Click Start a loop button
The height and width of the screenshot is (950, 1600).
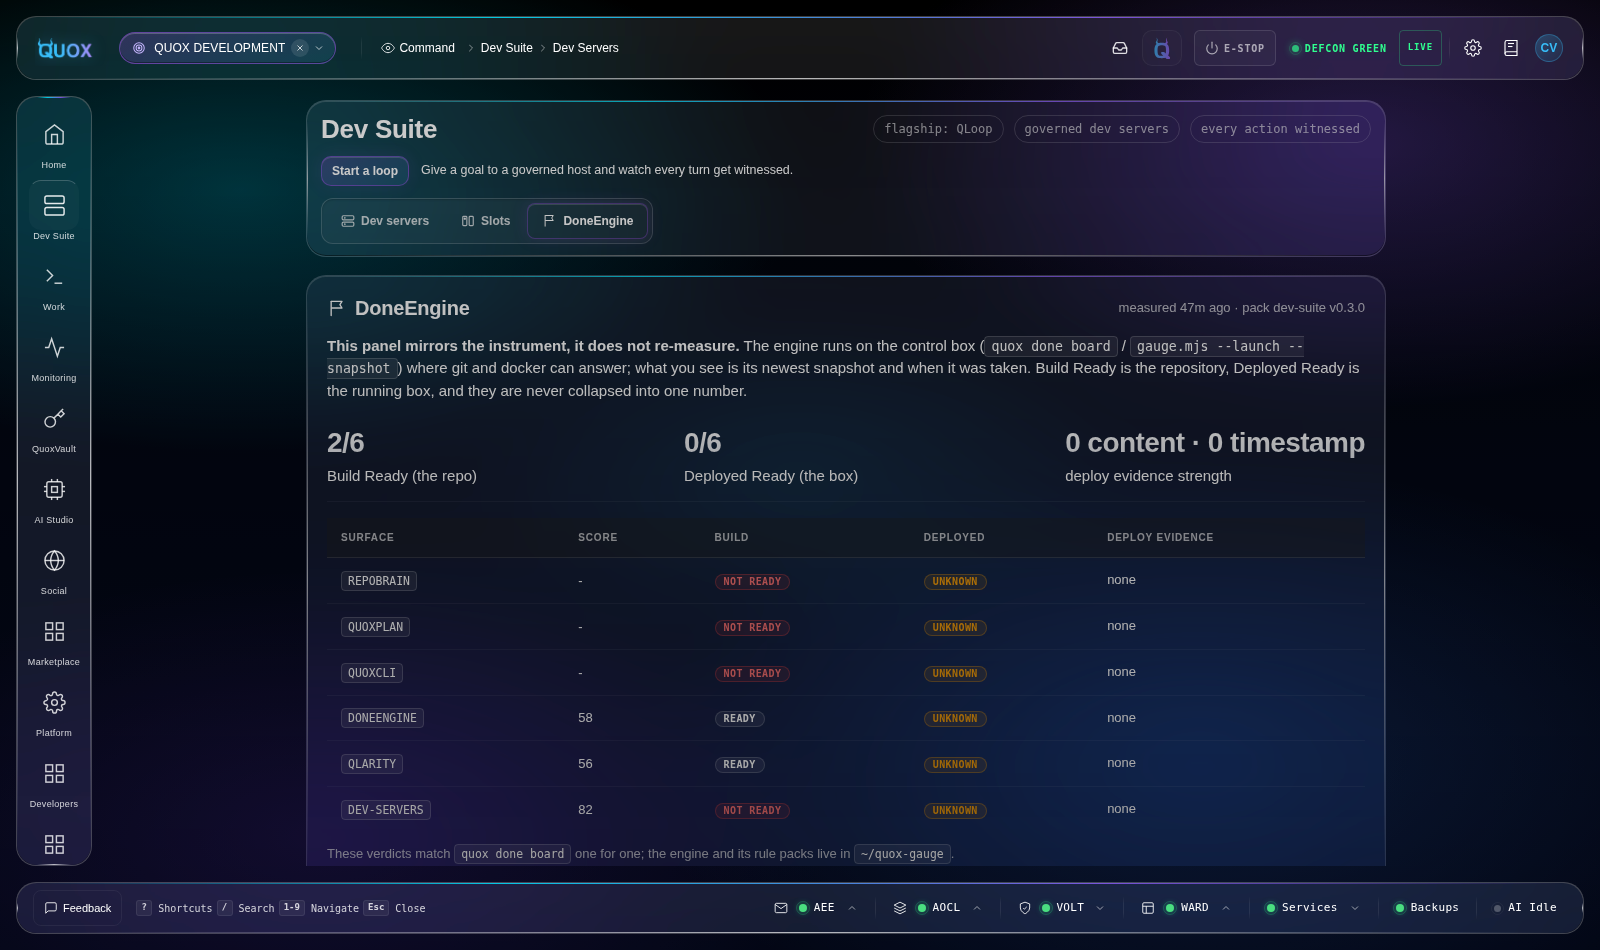(x=365, y=171)
